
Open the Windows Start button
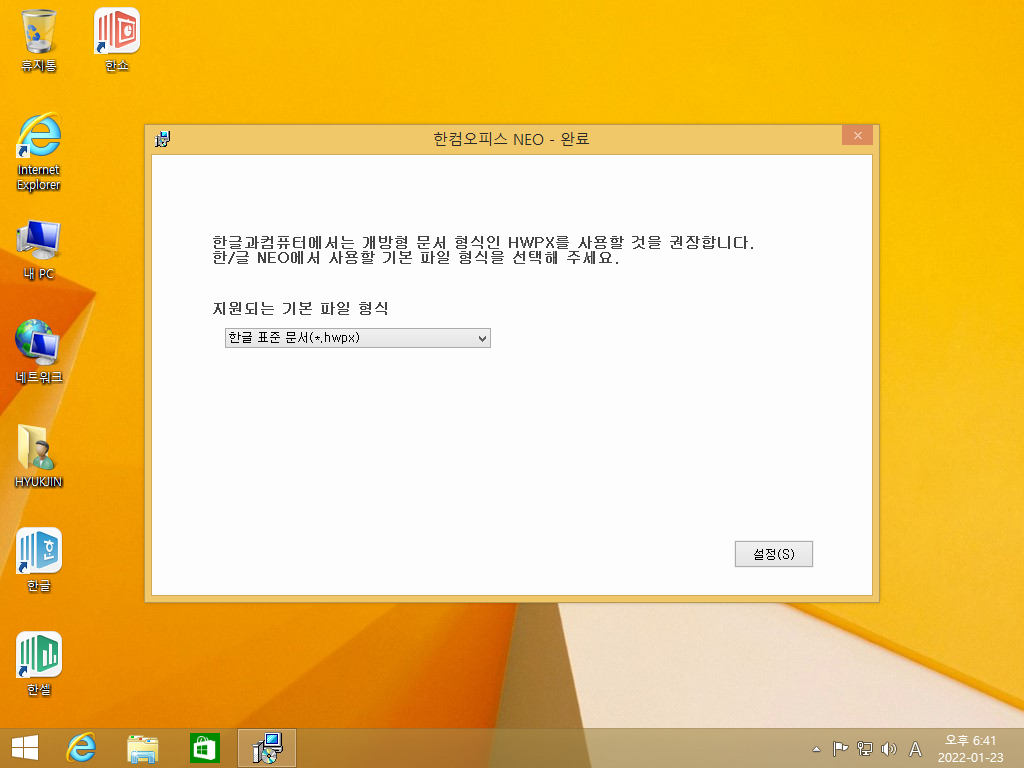(25, 748)
